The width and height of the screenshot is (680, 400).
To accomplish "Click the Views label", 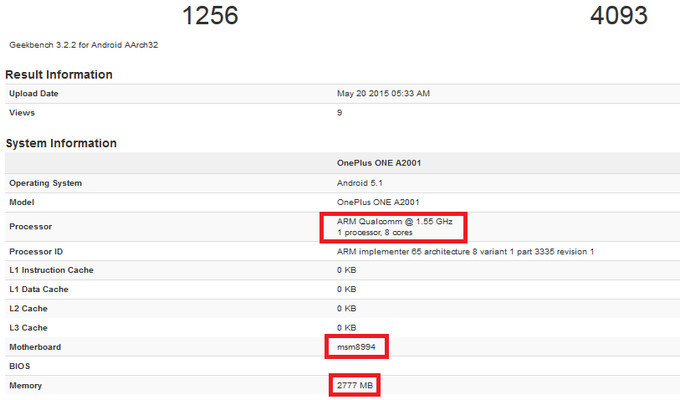I will tap(22, 113).
